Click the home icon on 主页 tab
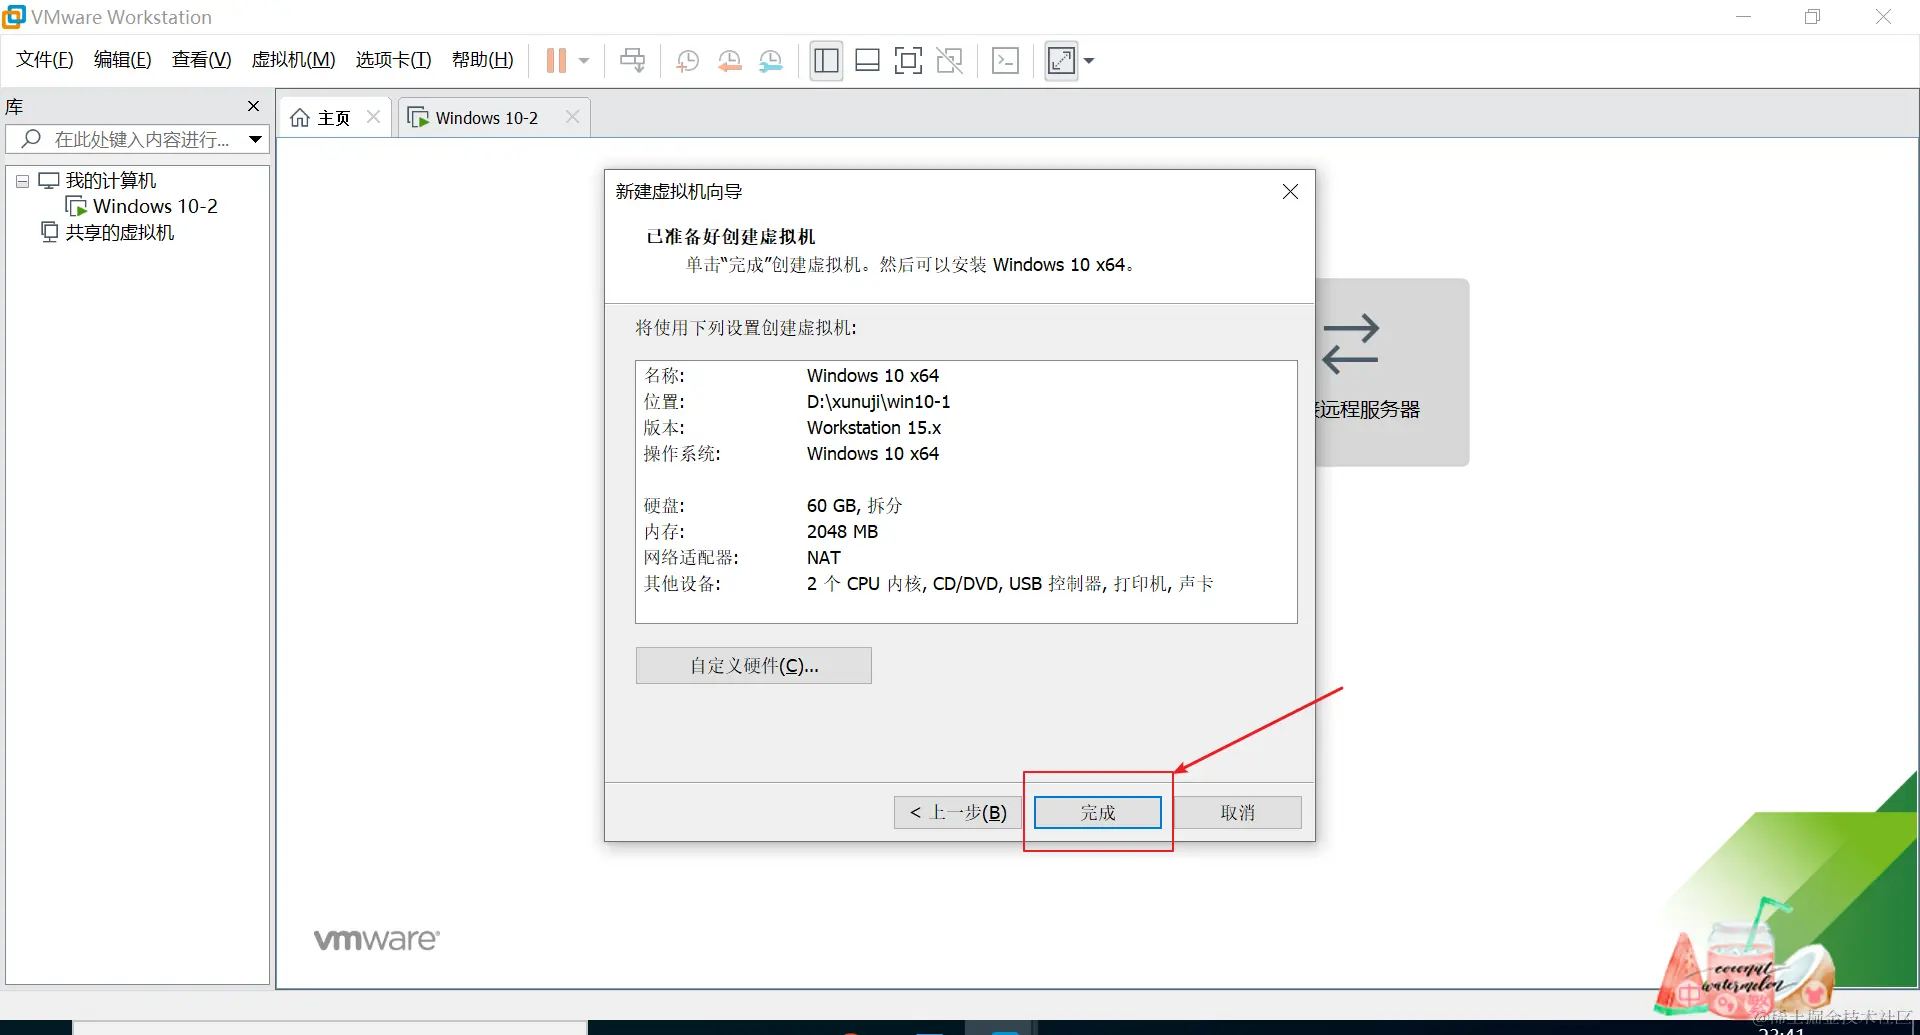Image resolution: width=1920 pixels, height=1035 pixels. 300,118
